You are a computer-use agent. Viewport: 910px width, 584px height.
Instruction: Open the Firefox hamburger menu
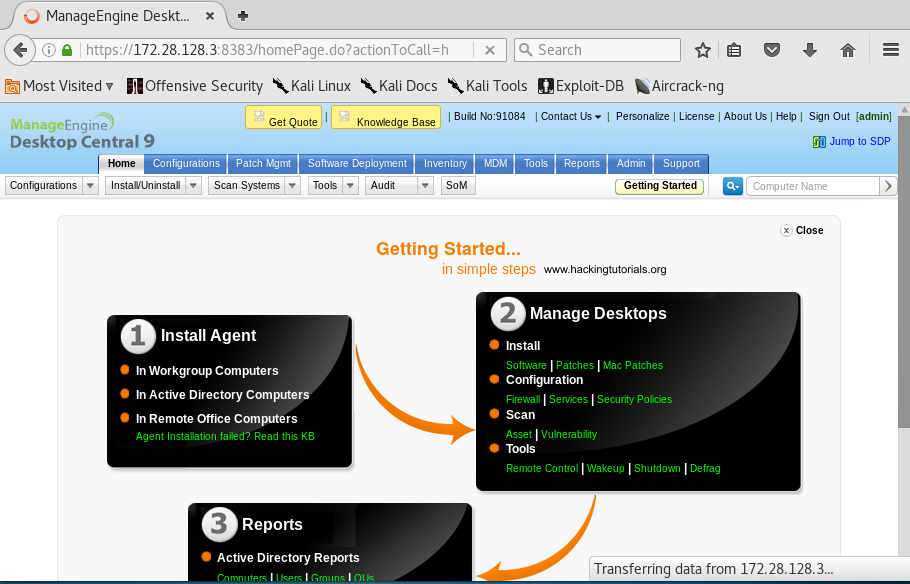(890, 50)
